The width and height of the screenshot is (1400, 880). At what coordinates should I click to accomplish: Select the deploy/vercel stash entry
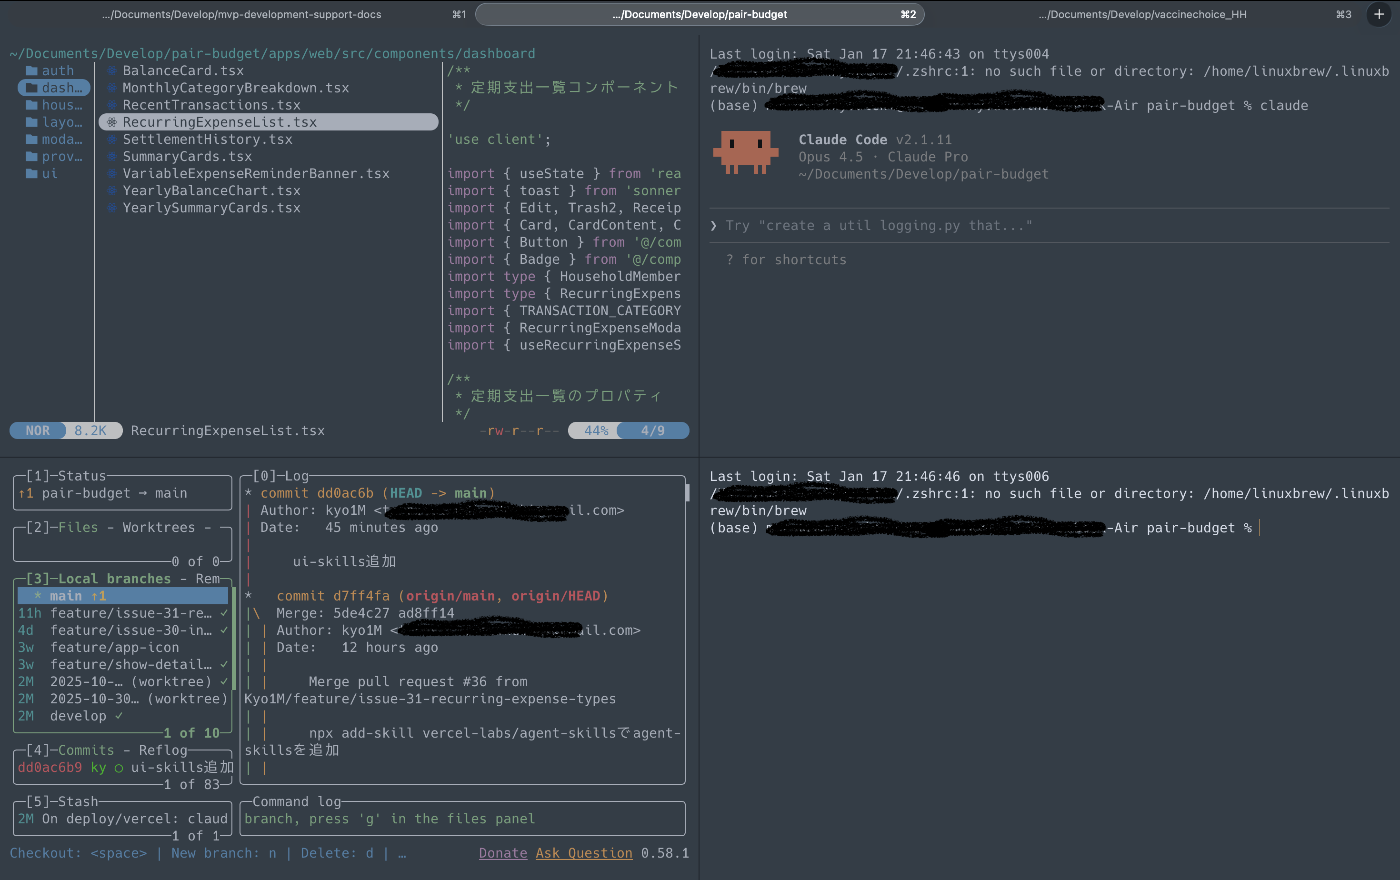tap(123, 818)
